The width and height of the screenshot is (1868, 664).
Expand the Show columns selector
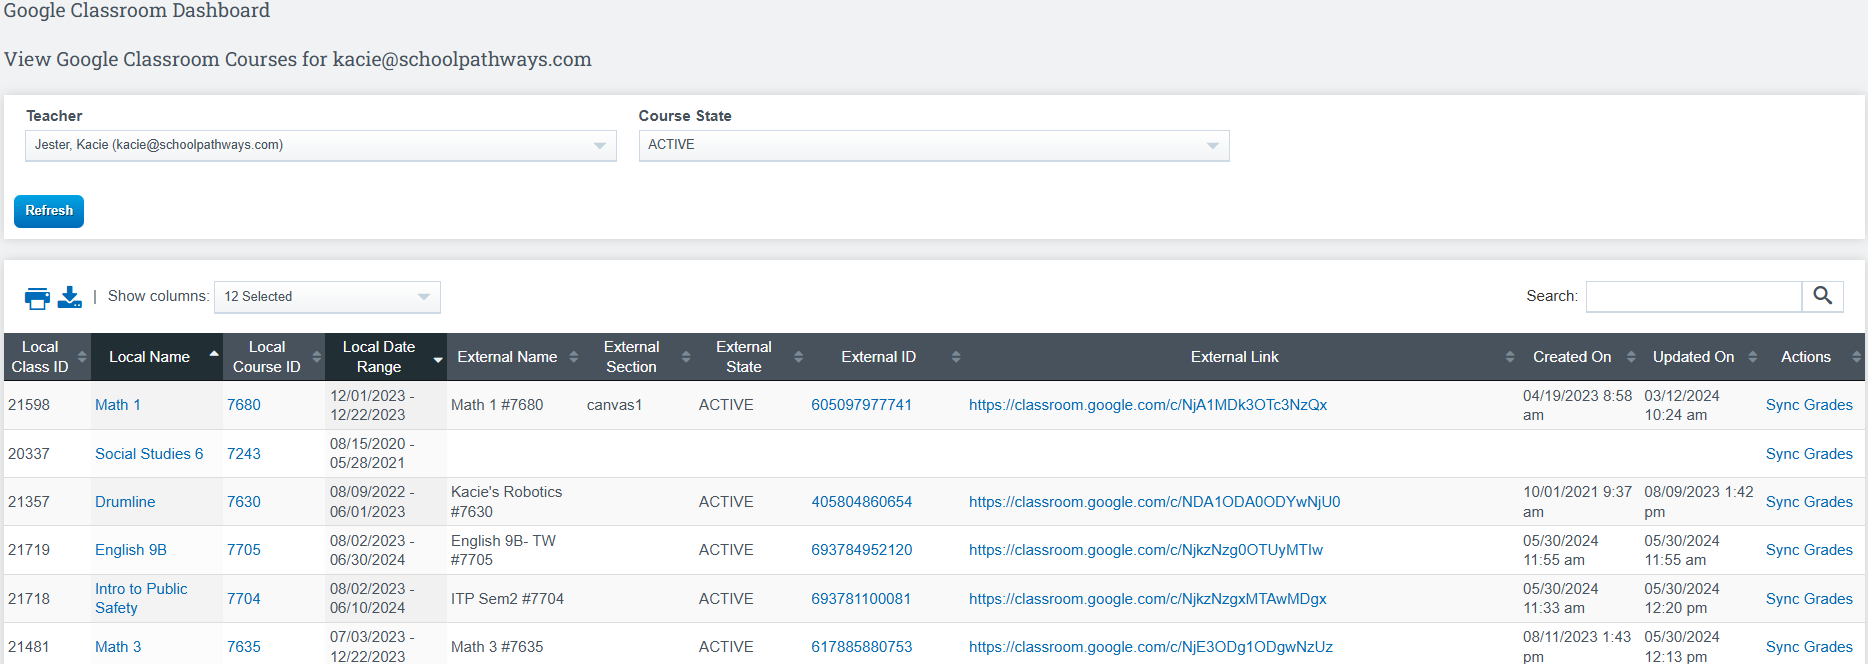[327, 297]
